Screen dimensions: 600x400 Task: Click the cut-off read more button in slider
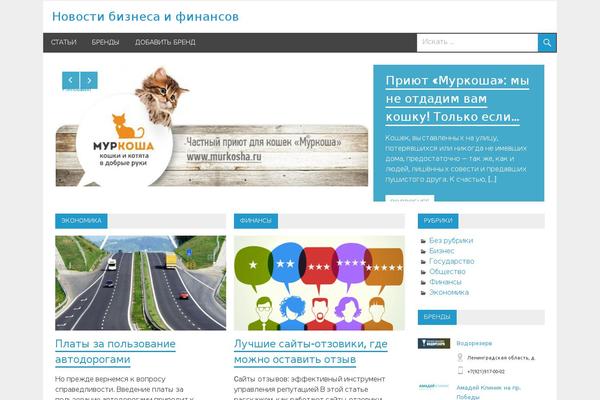click(409, 198)
